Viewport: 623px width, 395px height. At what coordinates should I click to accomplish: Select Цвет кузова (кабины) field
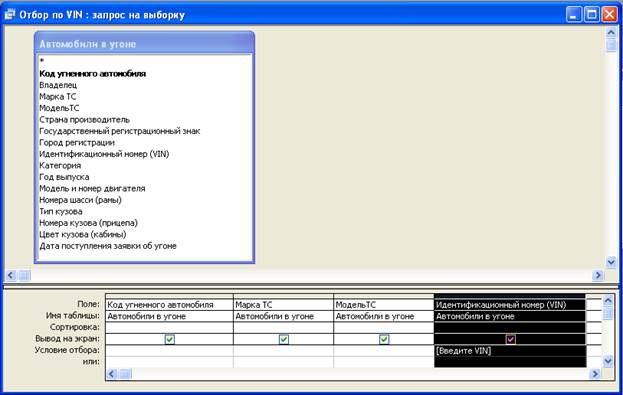(83, 234)
